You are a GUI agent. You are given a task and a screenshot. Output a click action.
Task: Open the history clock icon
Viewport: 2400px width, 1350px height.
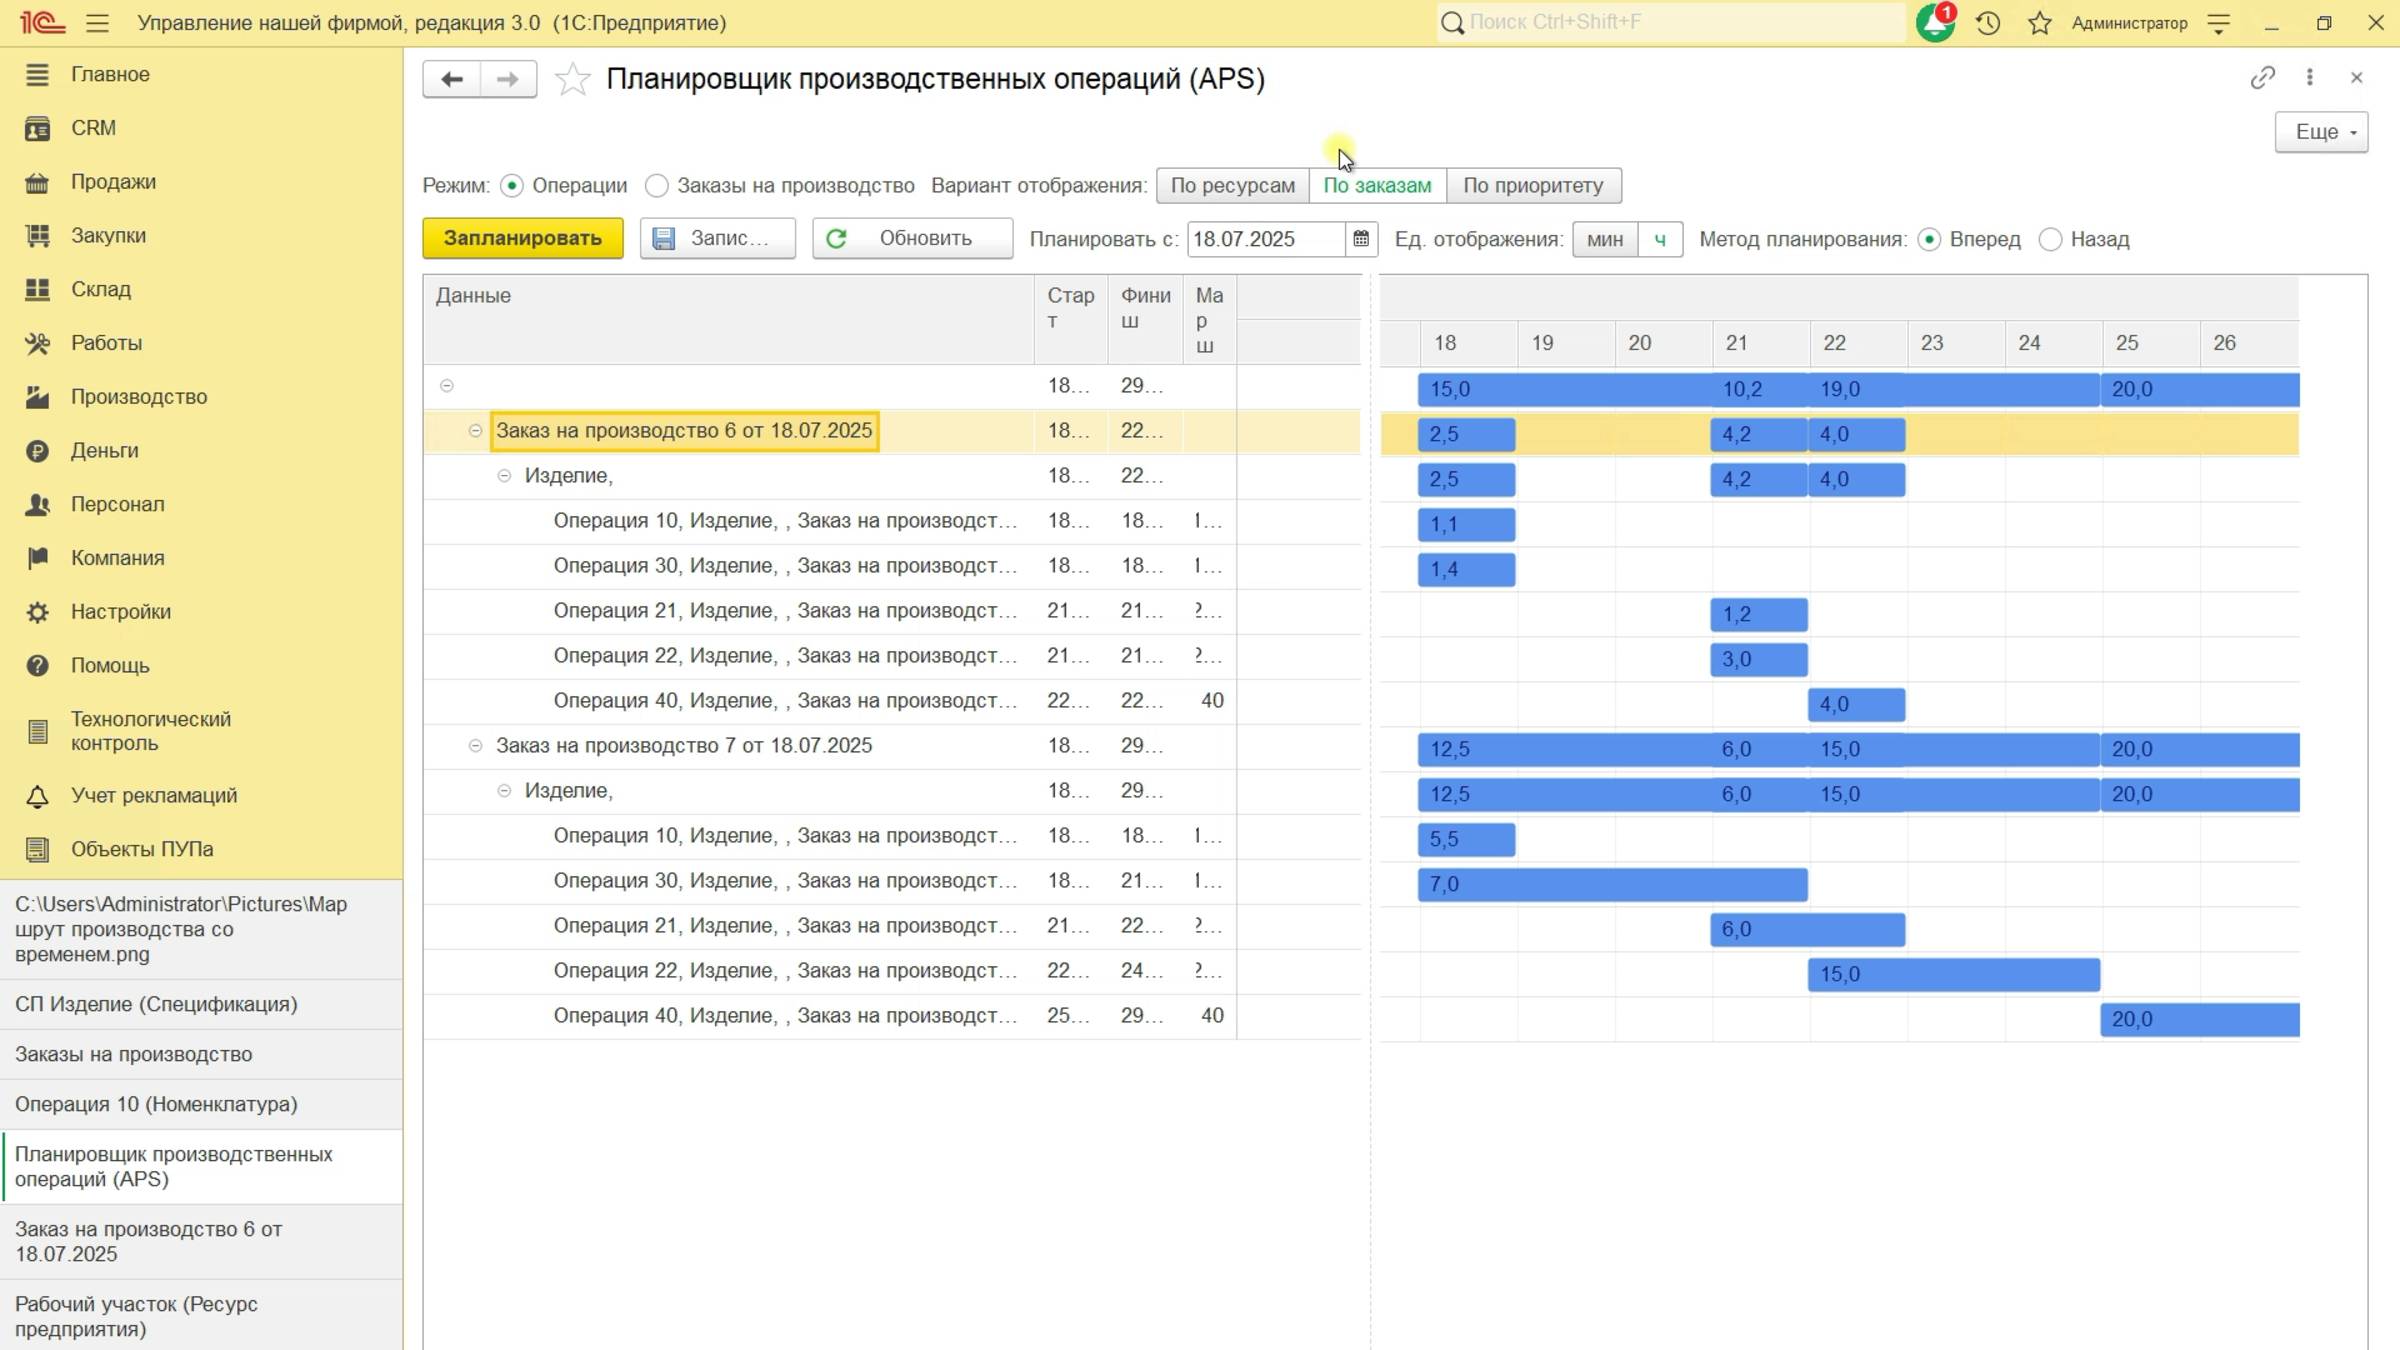pos(1988,23)
